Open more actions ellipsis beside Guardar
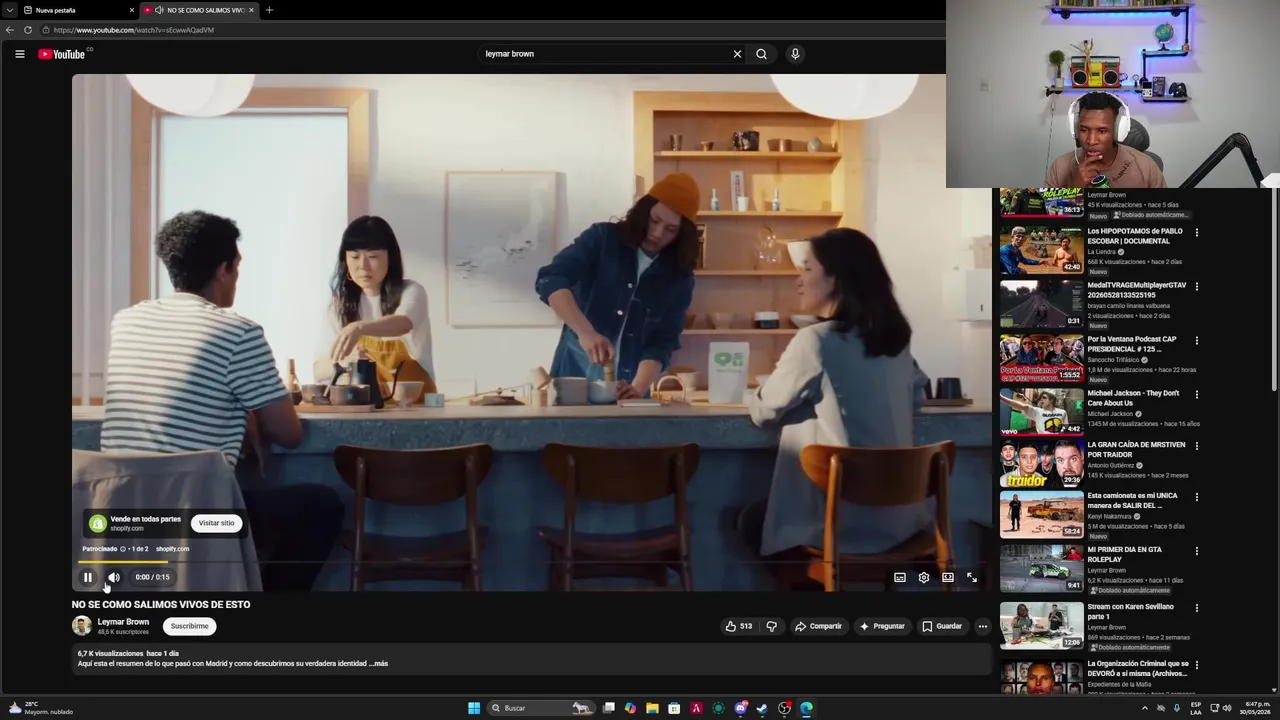 (982, 626)
